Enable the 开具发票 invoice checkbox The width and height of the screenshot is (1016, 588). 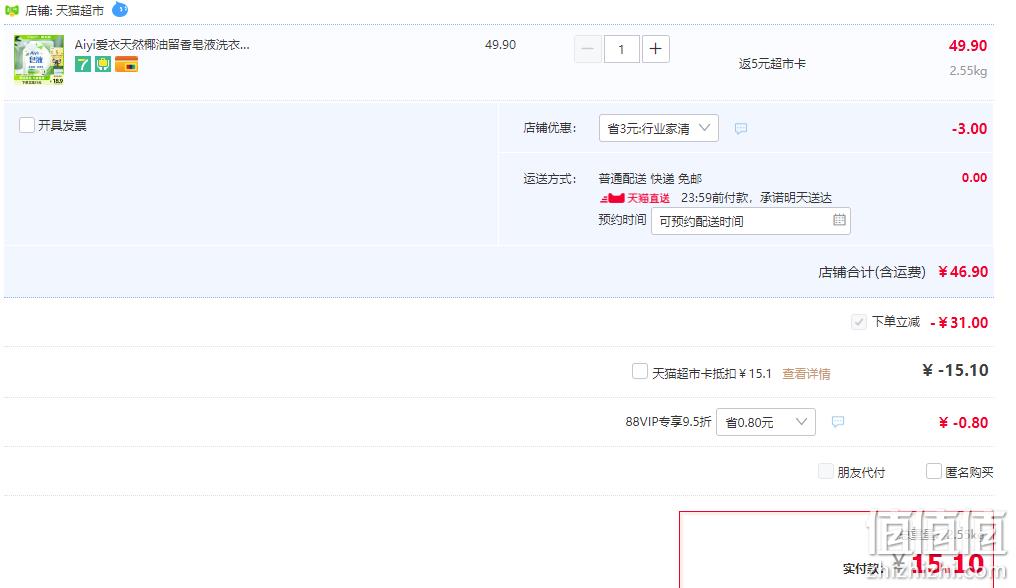tap(27, 125)
